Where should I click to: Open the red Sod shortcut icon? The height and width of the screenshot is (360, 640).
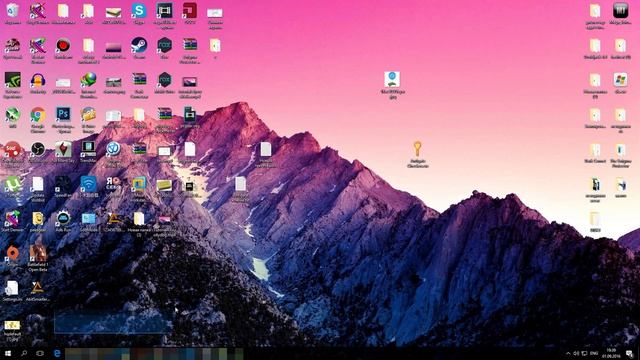coord(13,149)
